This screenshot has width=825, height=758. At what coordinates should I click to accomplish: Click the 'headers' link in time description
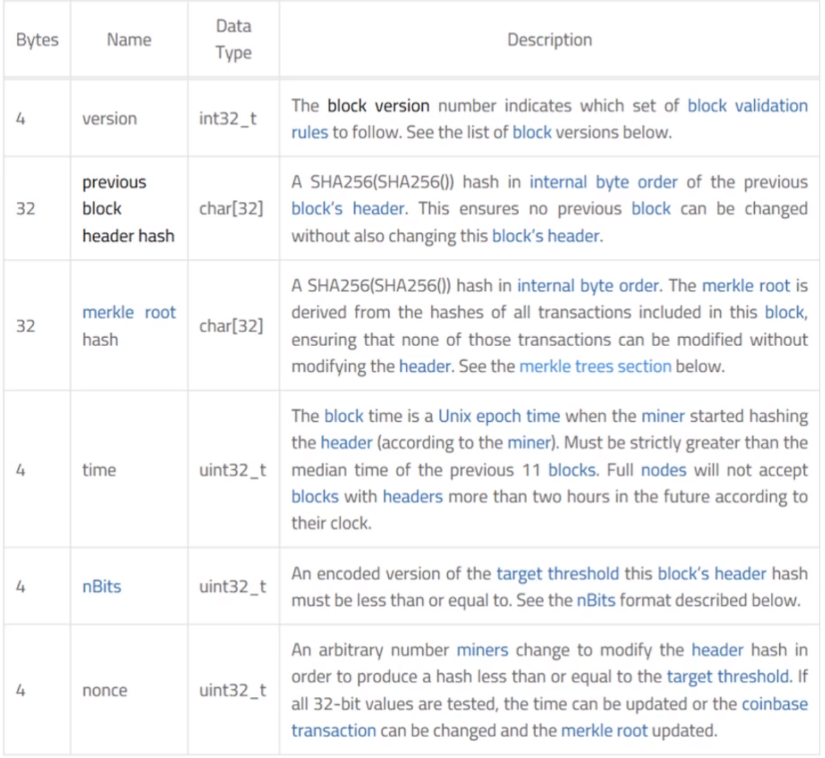412,497
